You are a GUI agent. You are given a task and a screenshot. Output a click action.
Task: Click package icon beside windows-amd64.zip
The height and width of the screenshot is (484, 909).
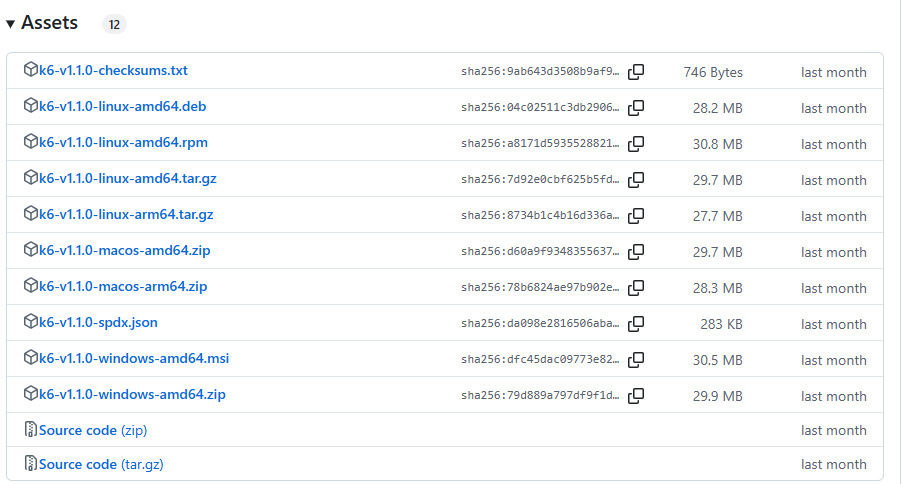[x=31, y=393]
